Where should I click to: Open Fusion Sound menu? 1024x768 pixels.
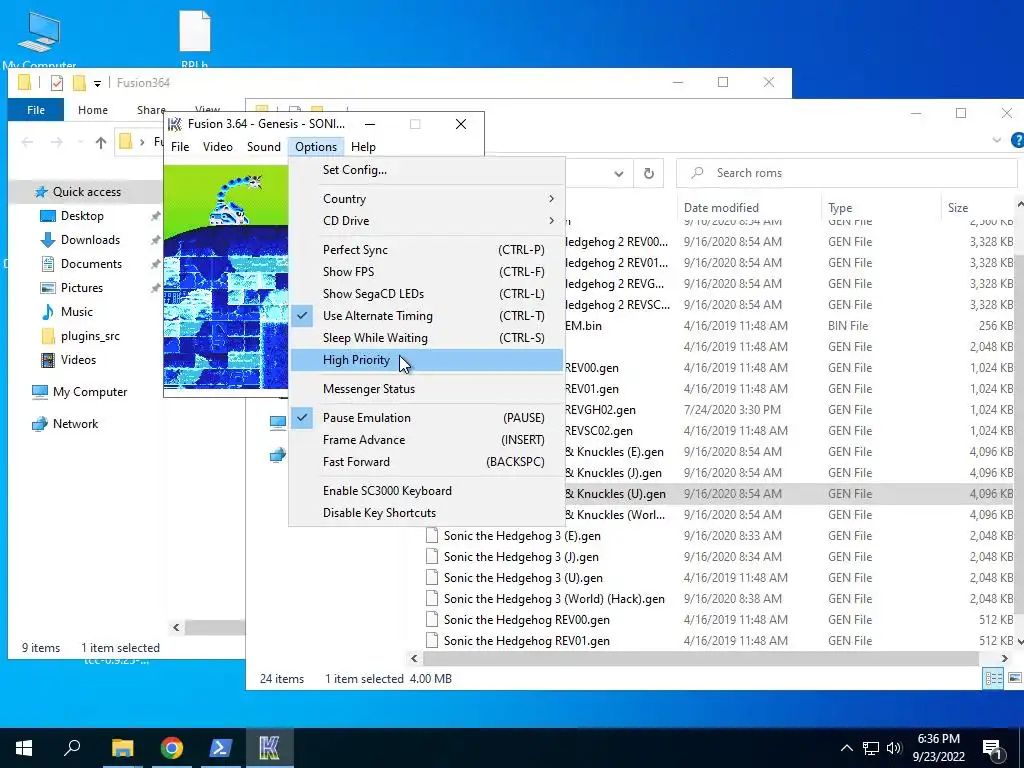click(263, 147)
